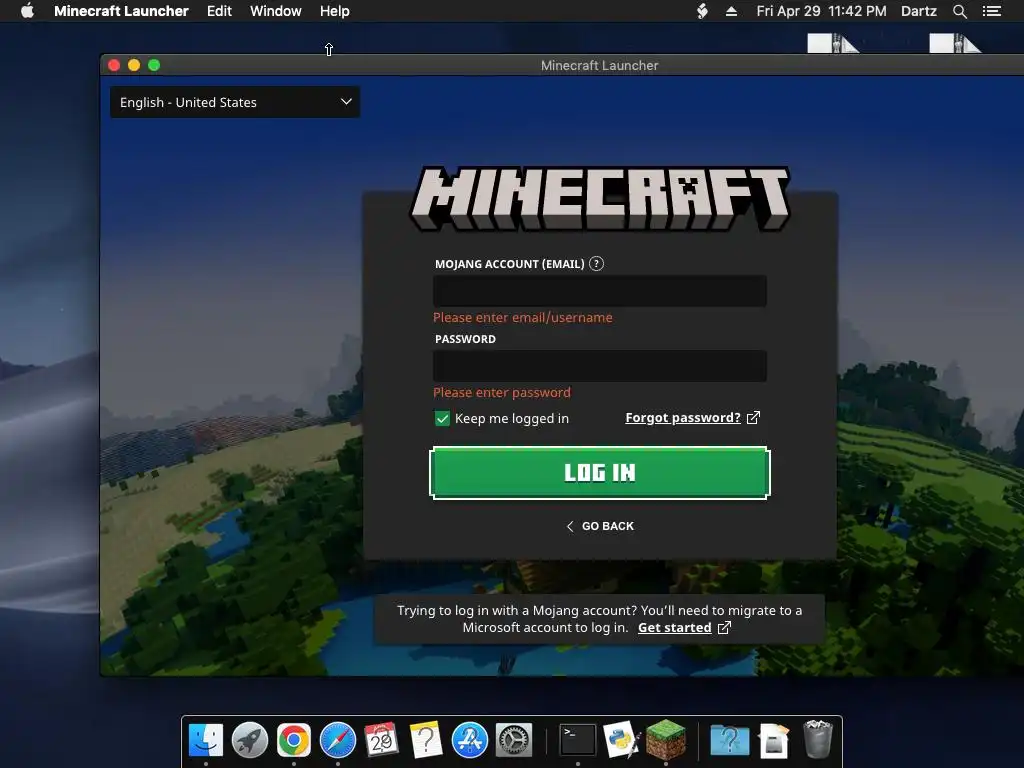The width and height of the screenshot is (1024, 768).
Task: Click the Minecraft logo
Action: point(600,199)
